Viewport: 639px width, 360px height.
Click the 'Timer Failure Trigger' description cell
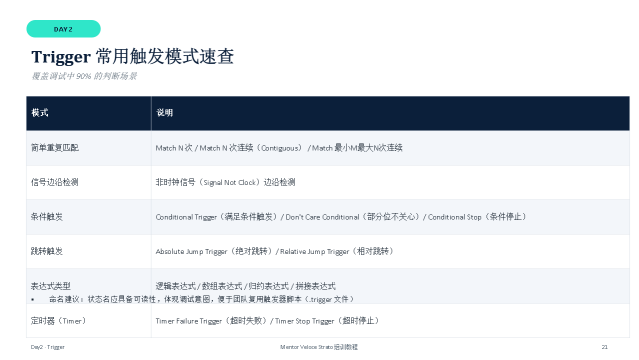pyautogui.click(x=390, y=320)
